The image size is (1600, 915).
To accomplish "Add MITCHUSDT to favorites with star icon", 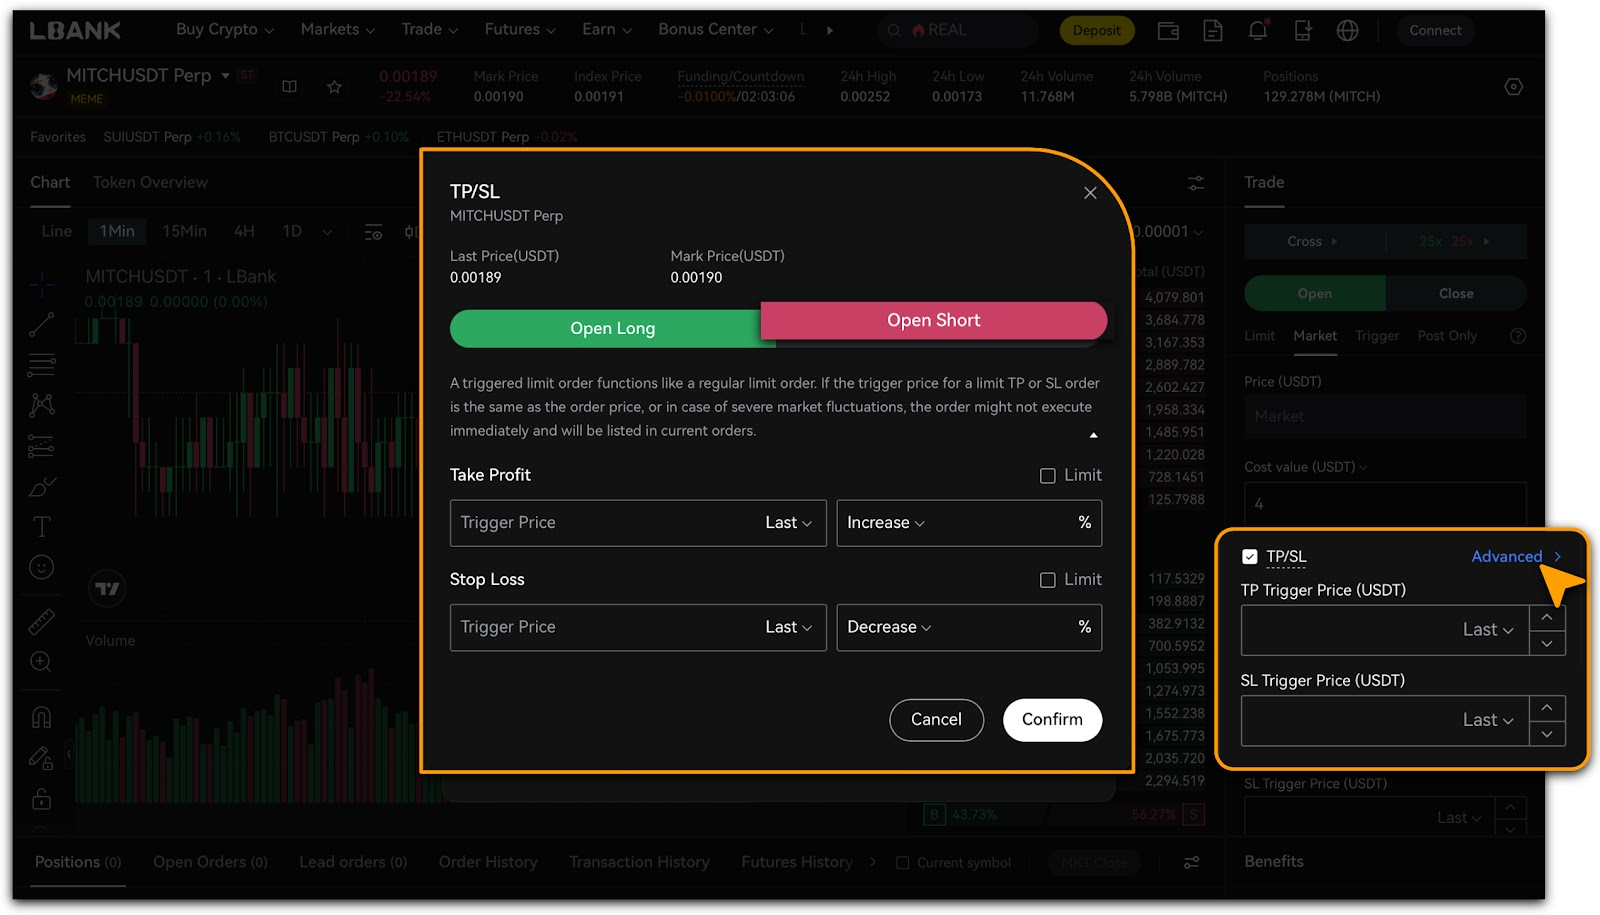I will click(x=334, y=87).
